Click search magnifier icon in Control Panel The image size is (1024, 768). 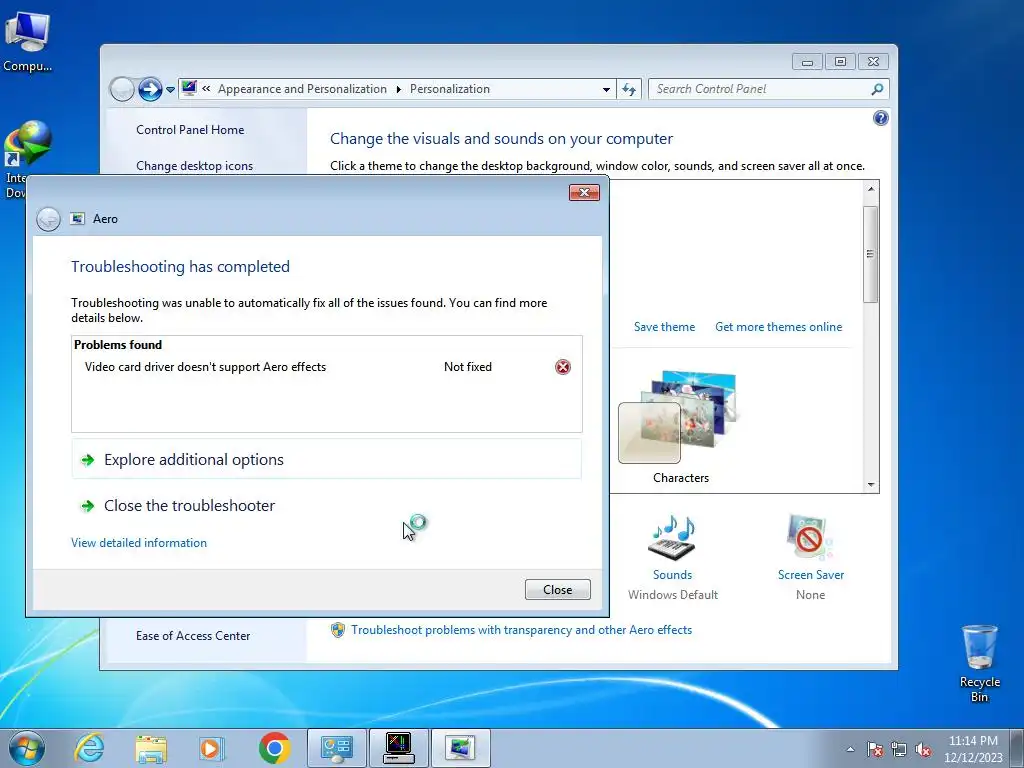click(x=877, y=89)
